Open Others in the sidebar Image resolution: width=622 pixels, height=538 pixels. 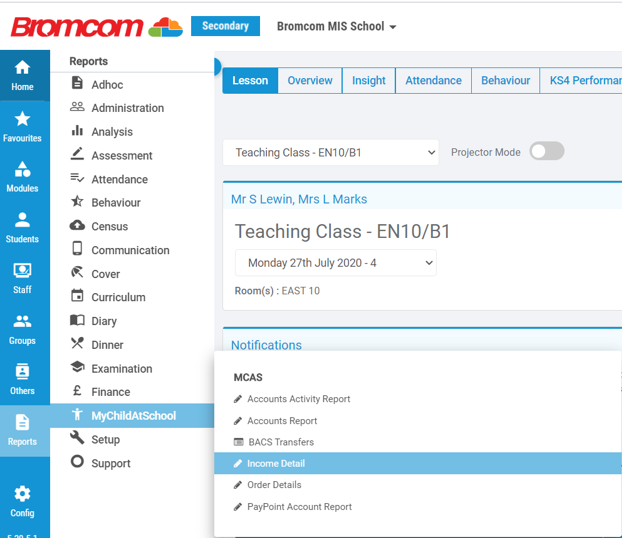pos(22,379)
